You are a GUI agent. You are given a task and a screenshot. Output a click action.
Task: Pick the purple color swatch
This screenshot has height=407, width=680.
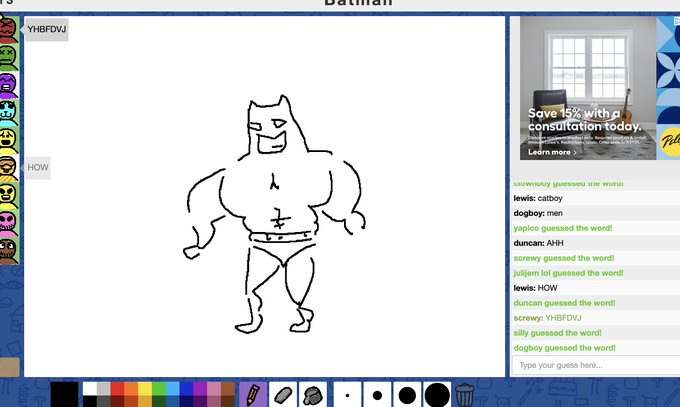tap(200, 388)
